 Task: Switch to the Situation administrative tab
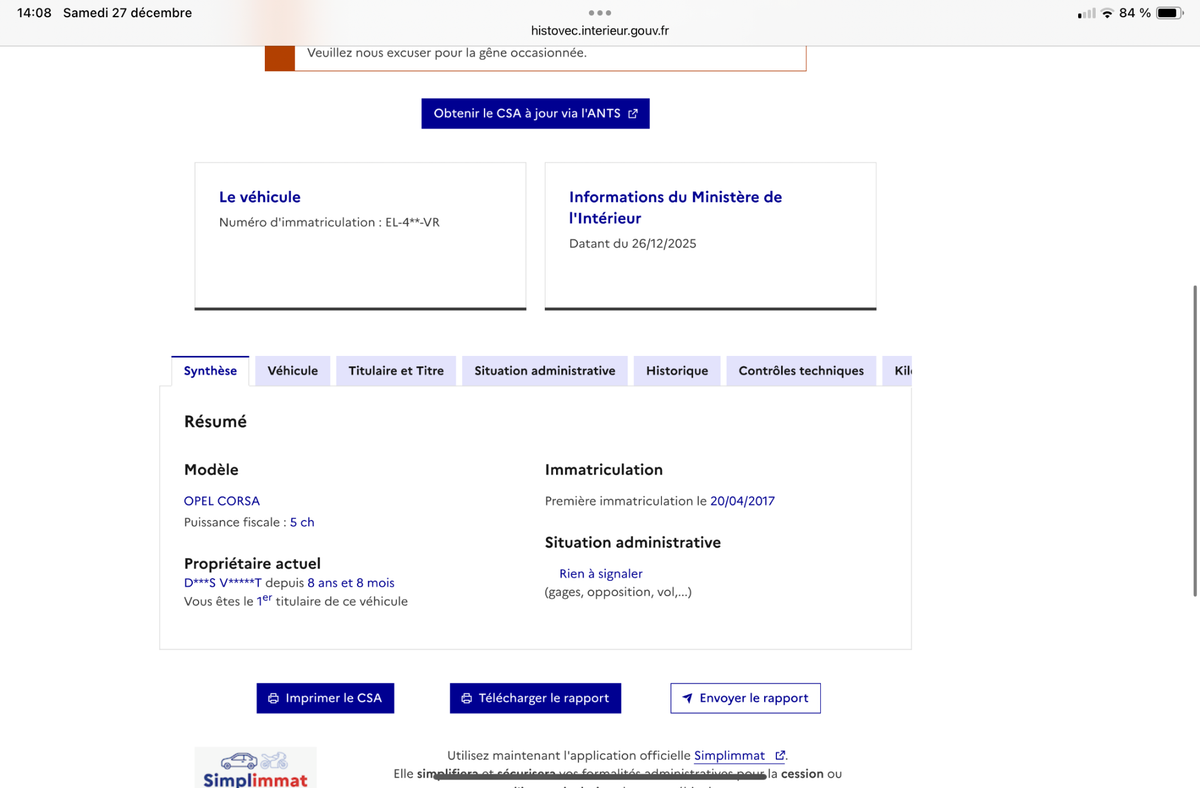tap(544, 370)
